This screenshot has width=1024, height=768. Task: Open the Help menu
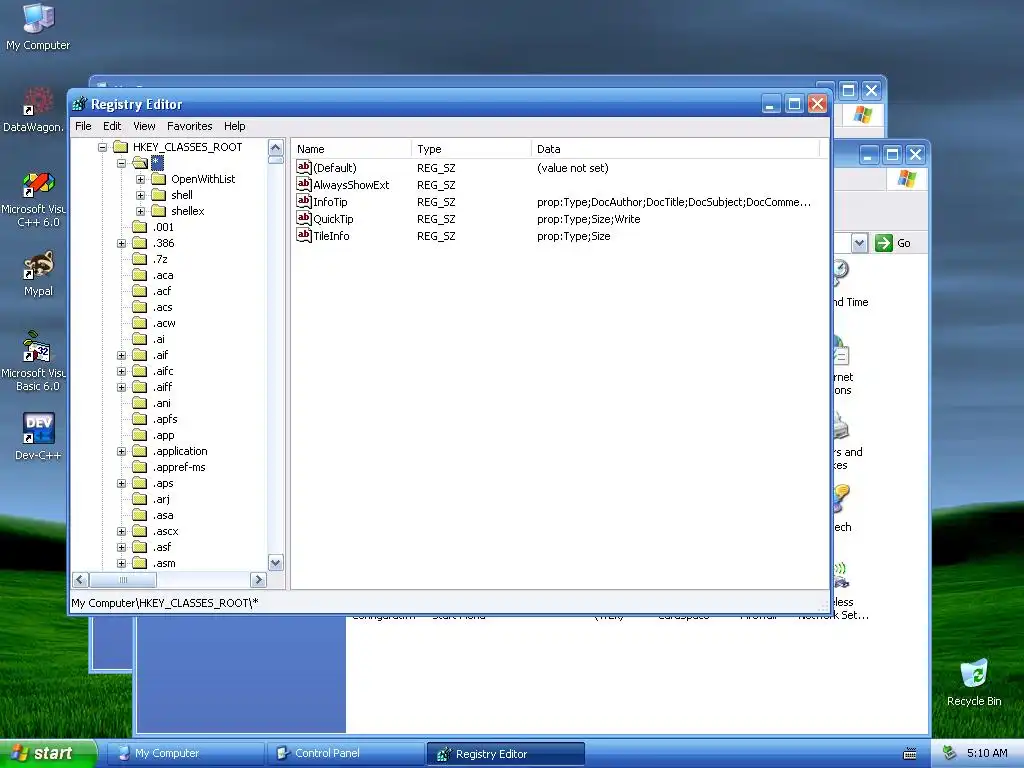[234, 126]
